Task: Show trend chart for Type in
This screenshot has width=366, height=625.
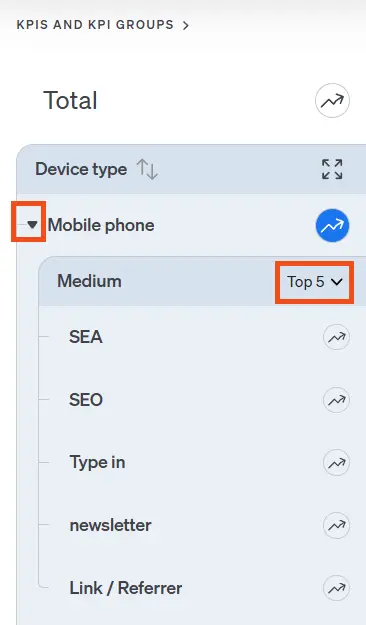Action: click(336, 462)
